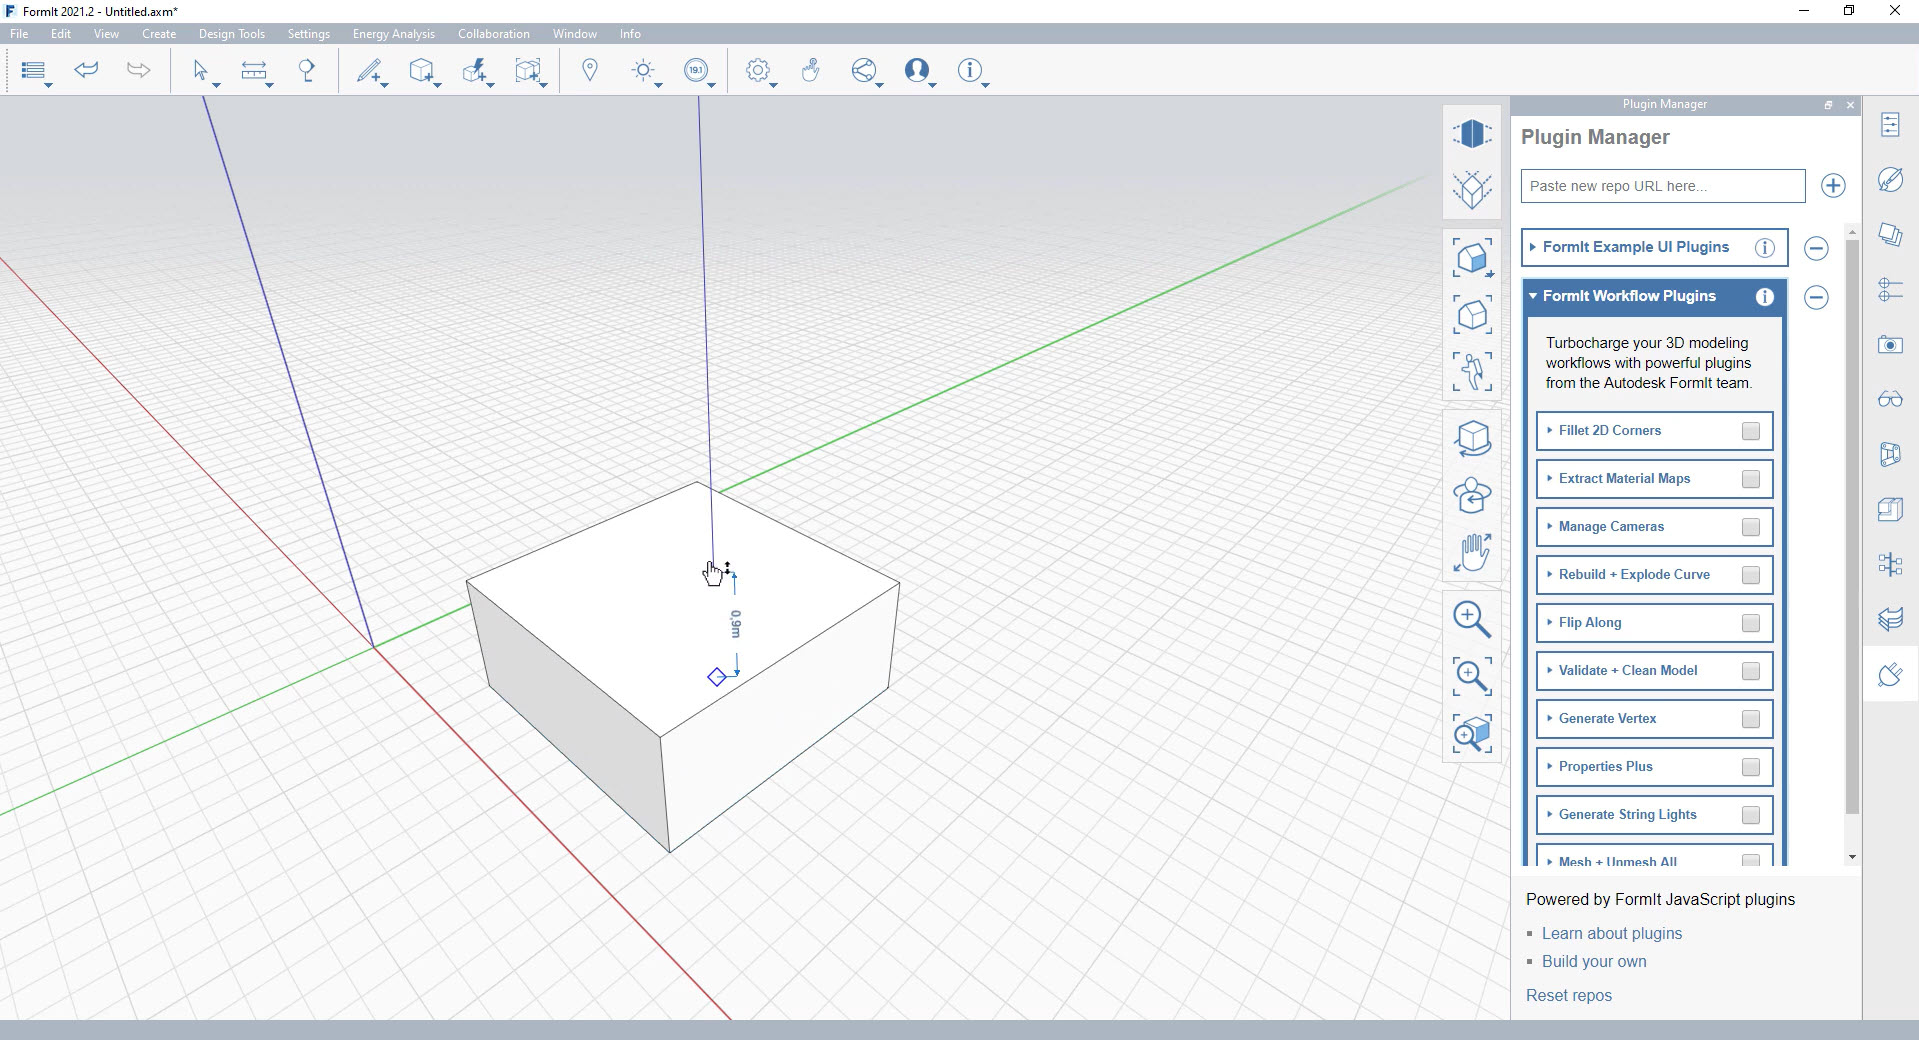
Task: Click the Sun and shadows icon
Action: (x=643, y=70)
